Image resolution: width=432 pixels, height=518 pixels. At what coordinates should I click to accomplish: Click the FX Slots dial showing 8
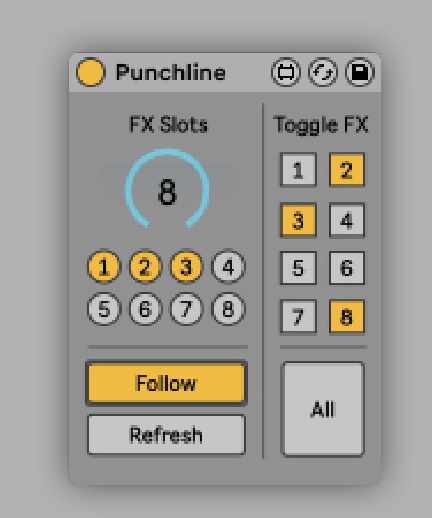pos(167,189)
